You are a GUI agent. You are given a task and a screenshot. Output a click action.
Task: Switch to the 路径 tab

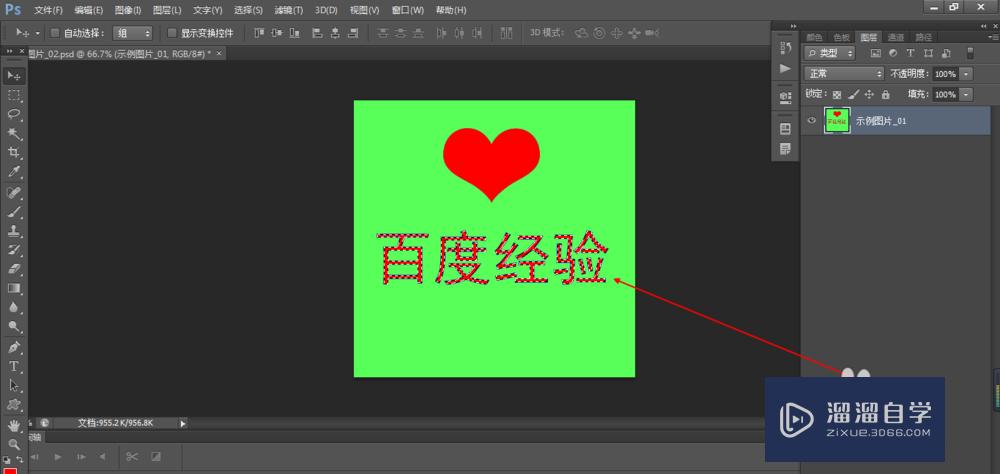point(923,37)
